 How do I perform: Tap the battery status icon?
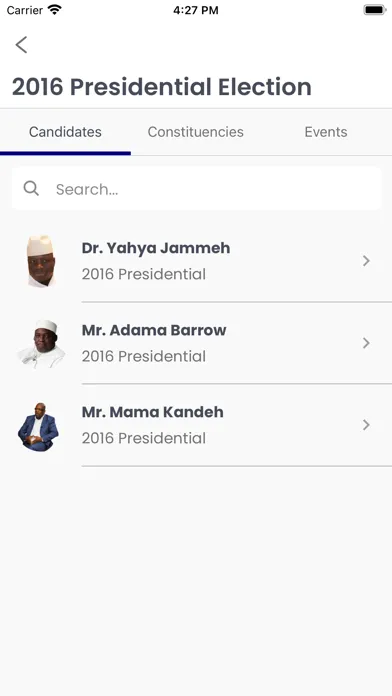pyautogui.click(x=375, y=10)
